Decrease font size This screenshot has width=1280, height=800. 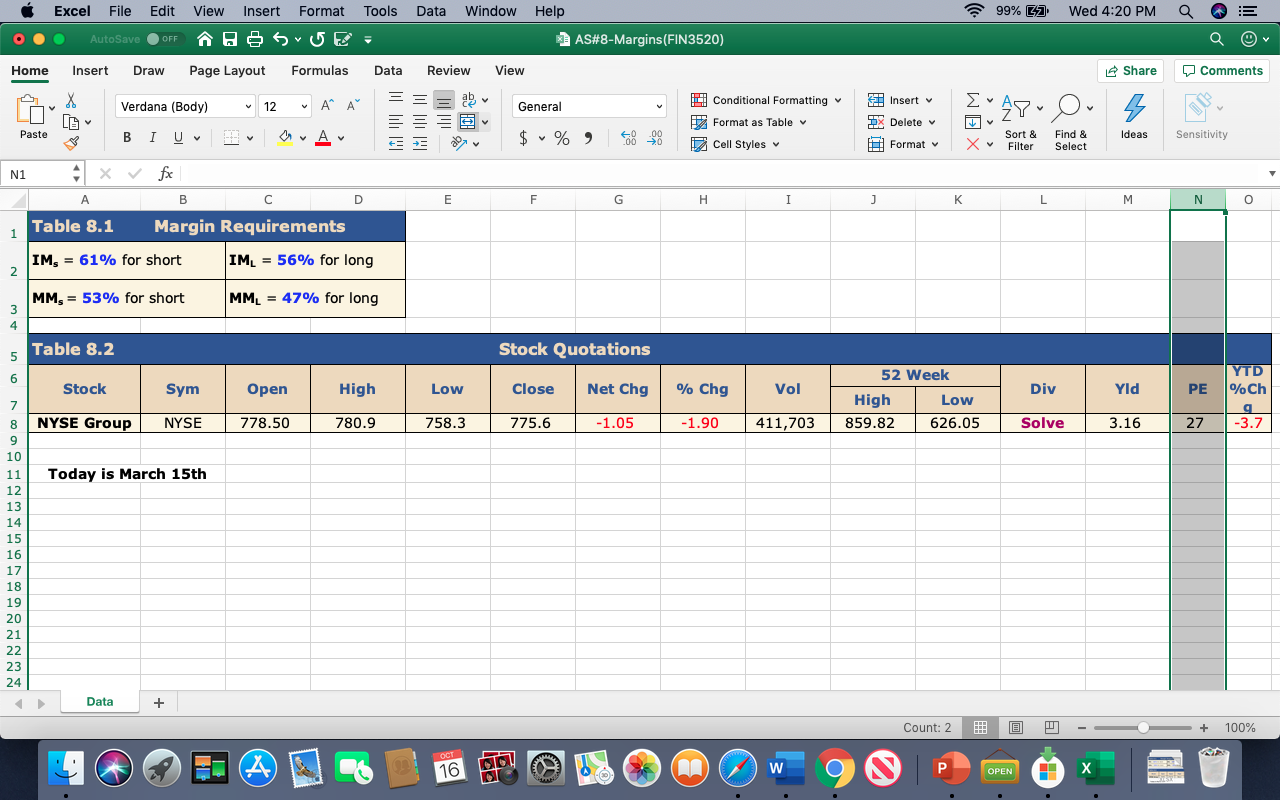353,106
